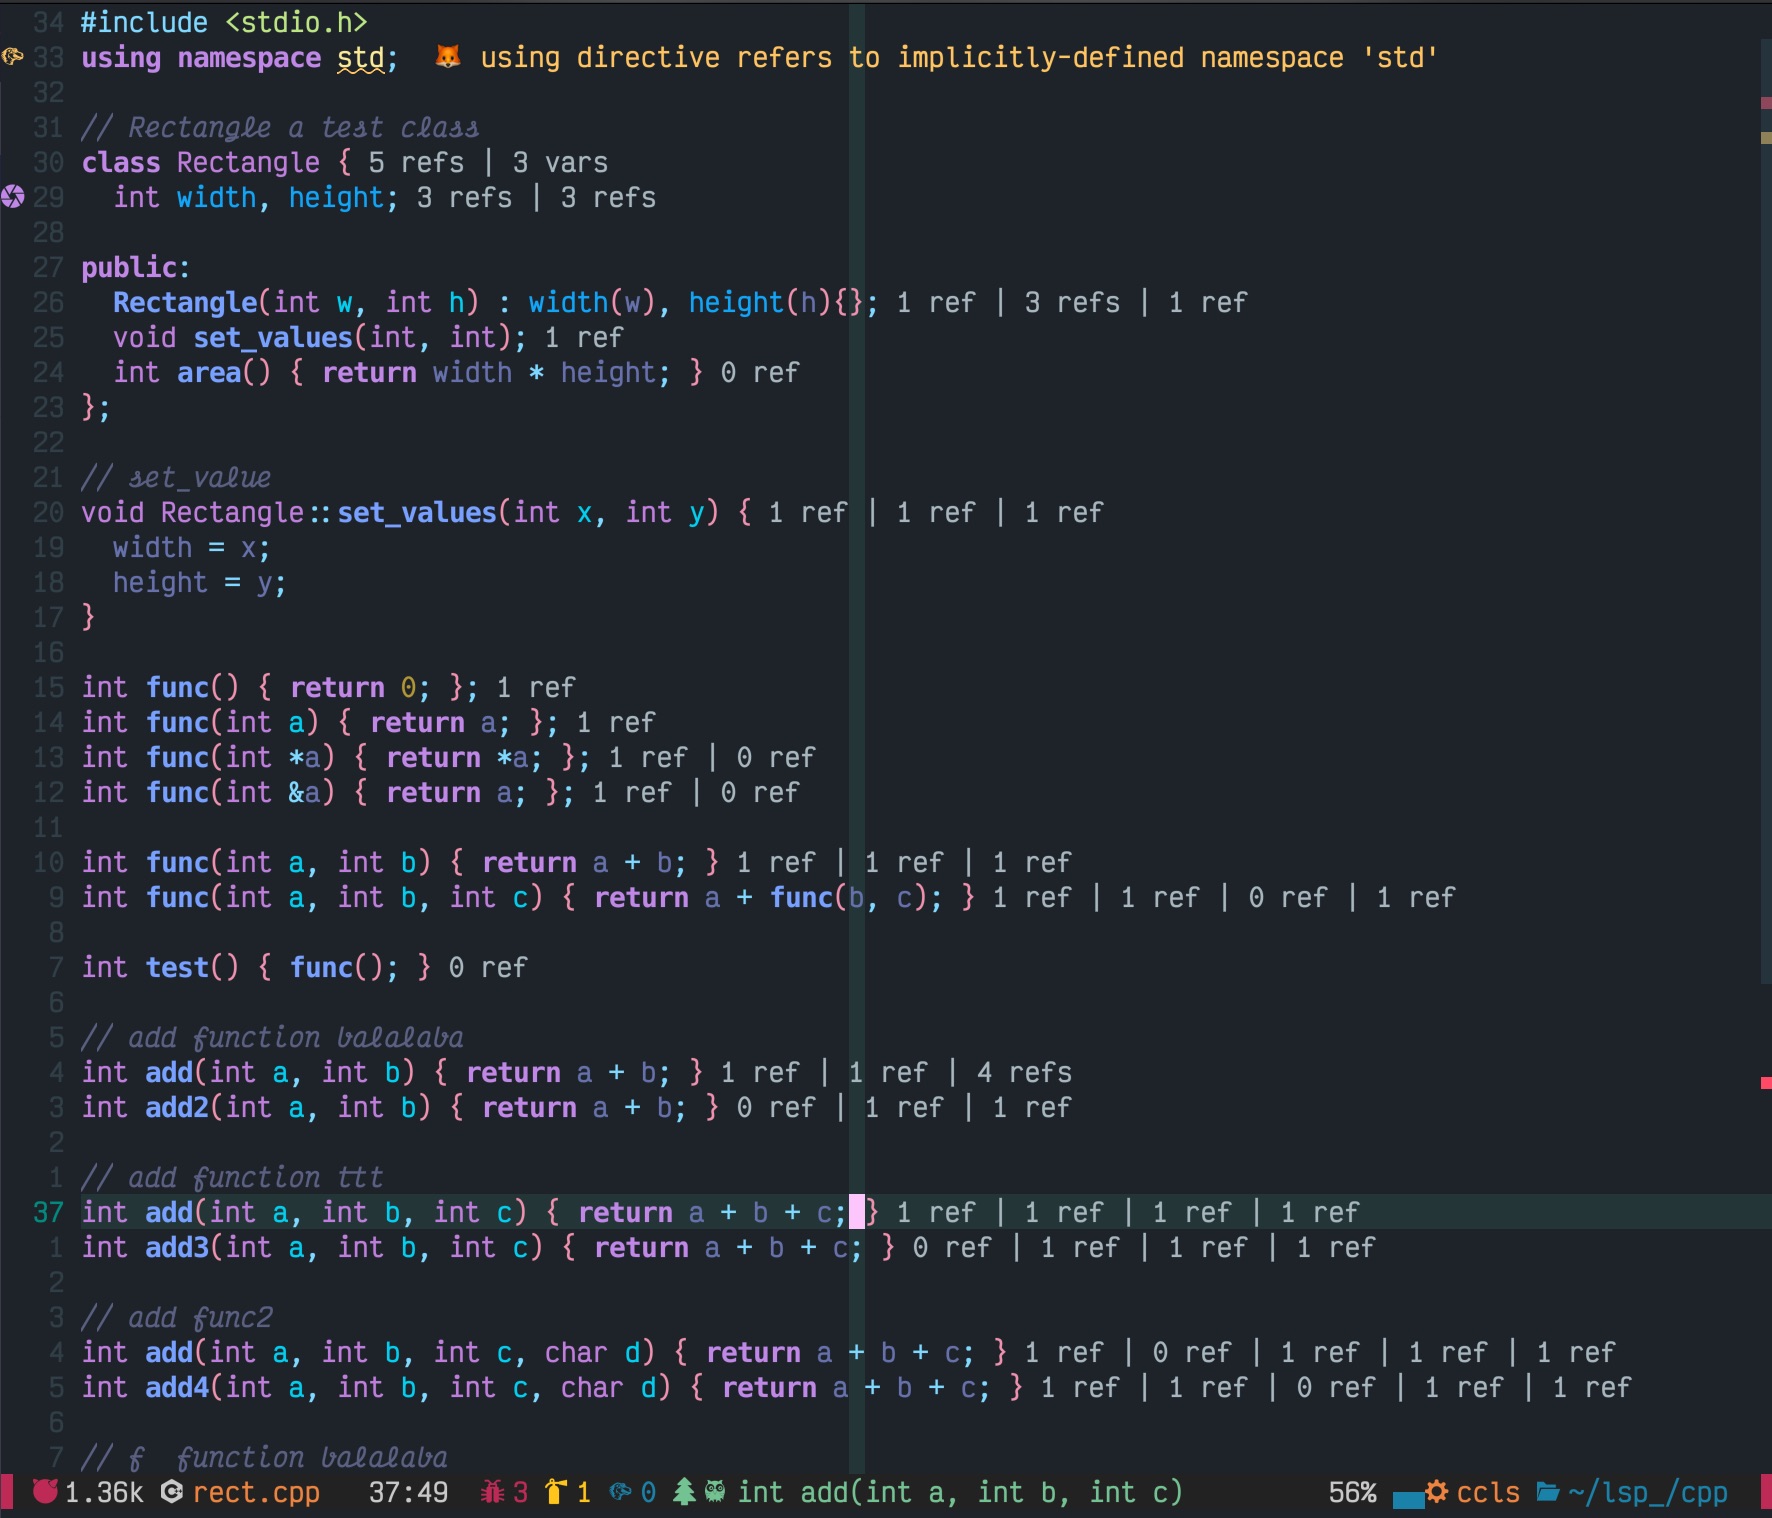Show info diagnostics via the blue info icon
The height and width of the screenshot is (1518, 1772).
[620, 1492]
